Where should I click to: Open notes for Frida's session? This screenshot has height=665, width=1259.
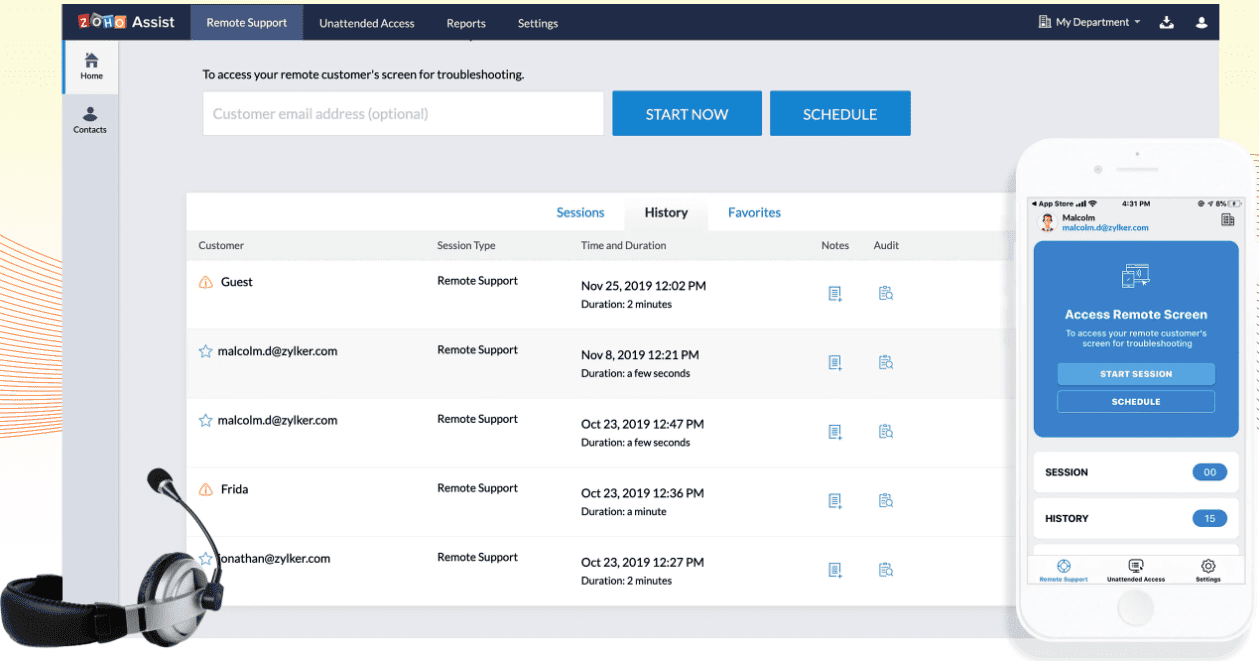(x=835, y=500)
